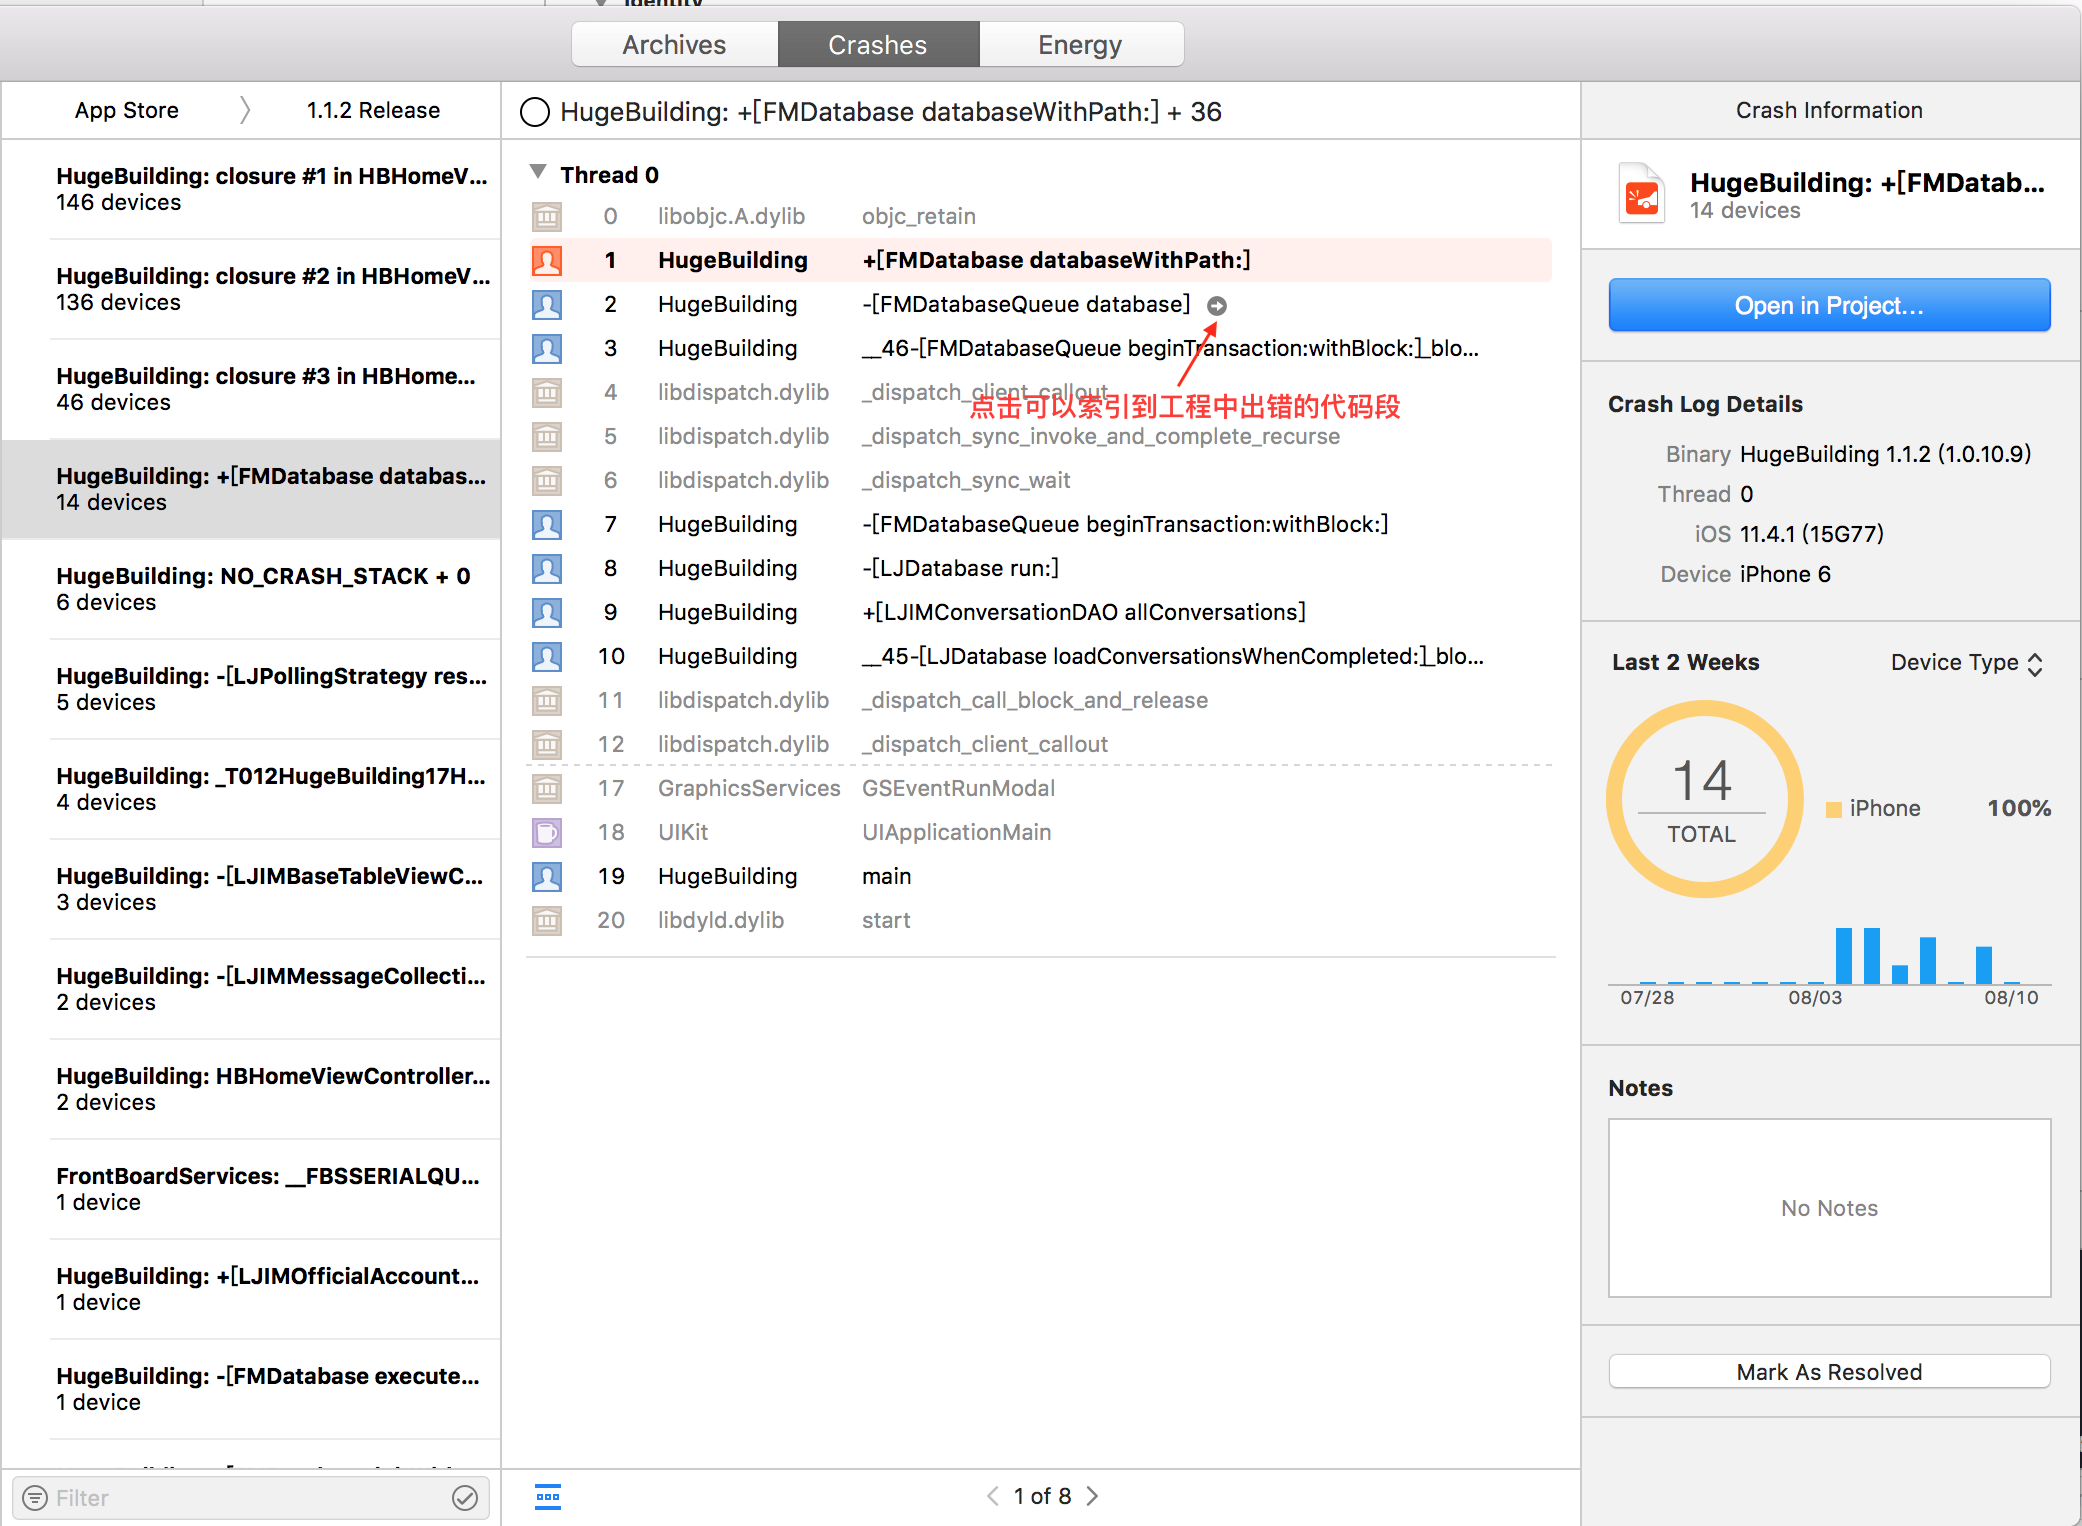Screen dimensions: 2082x1526
Task: Click the 14 TOTAL donut chart
Action: (1704, 799)
